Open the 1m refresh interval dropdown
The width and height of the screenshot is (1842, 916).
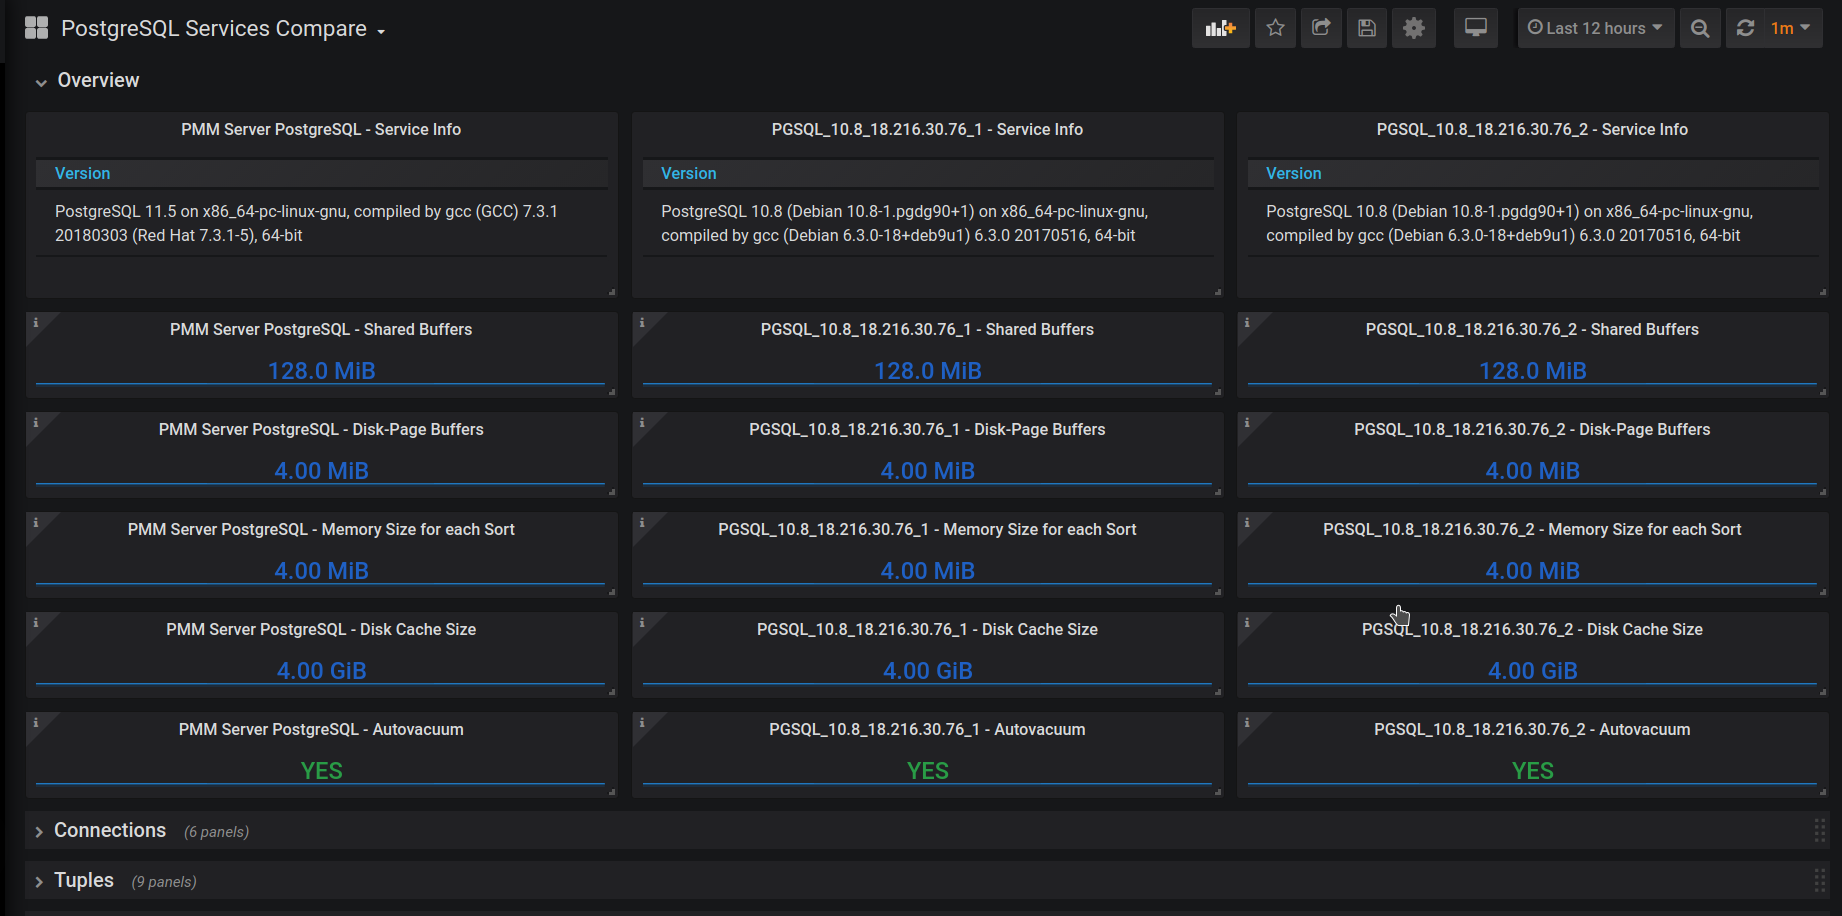(1790, 28)
